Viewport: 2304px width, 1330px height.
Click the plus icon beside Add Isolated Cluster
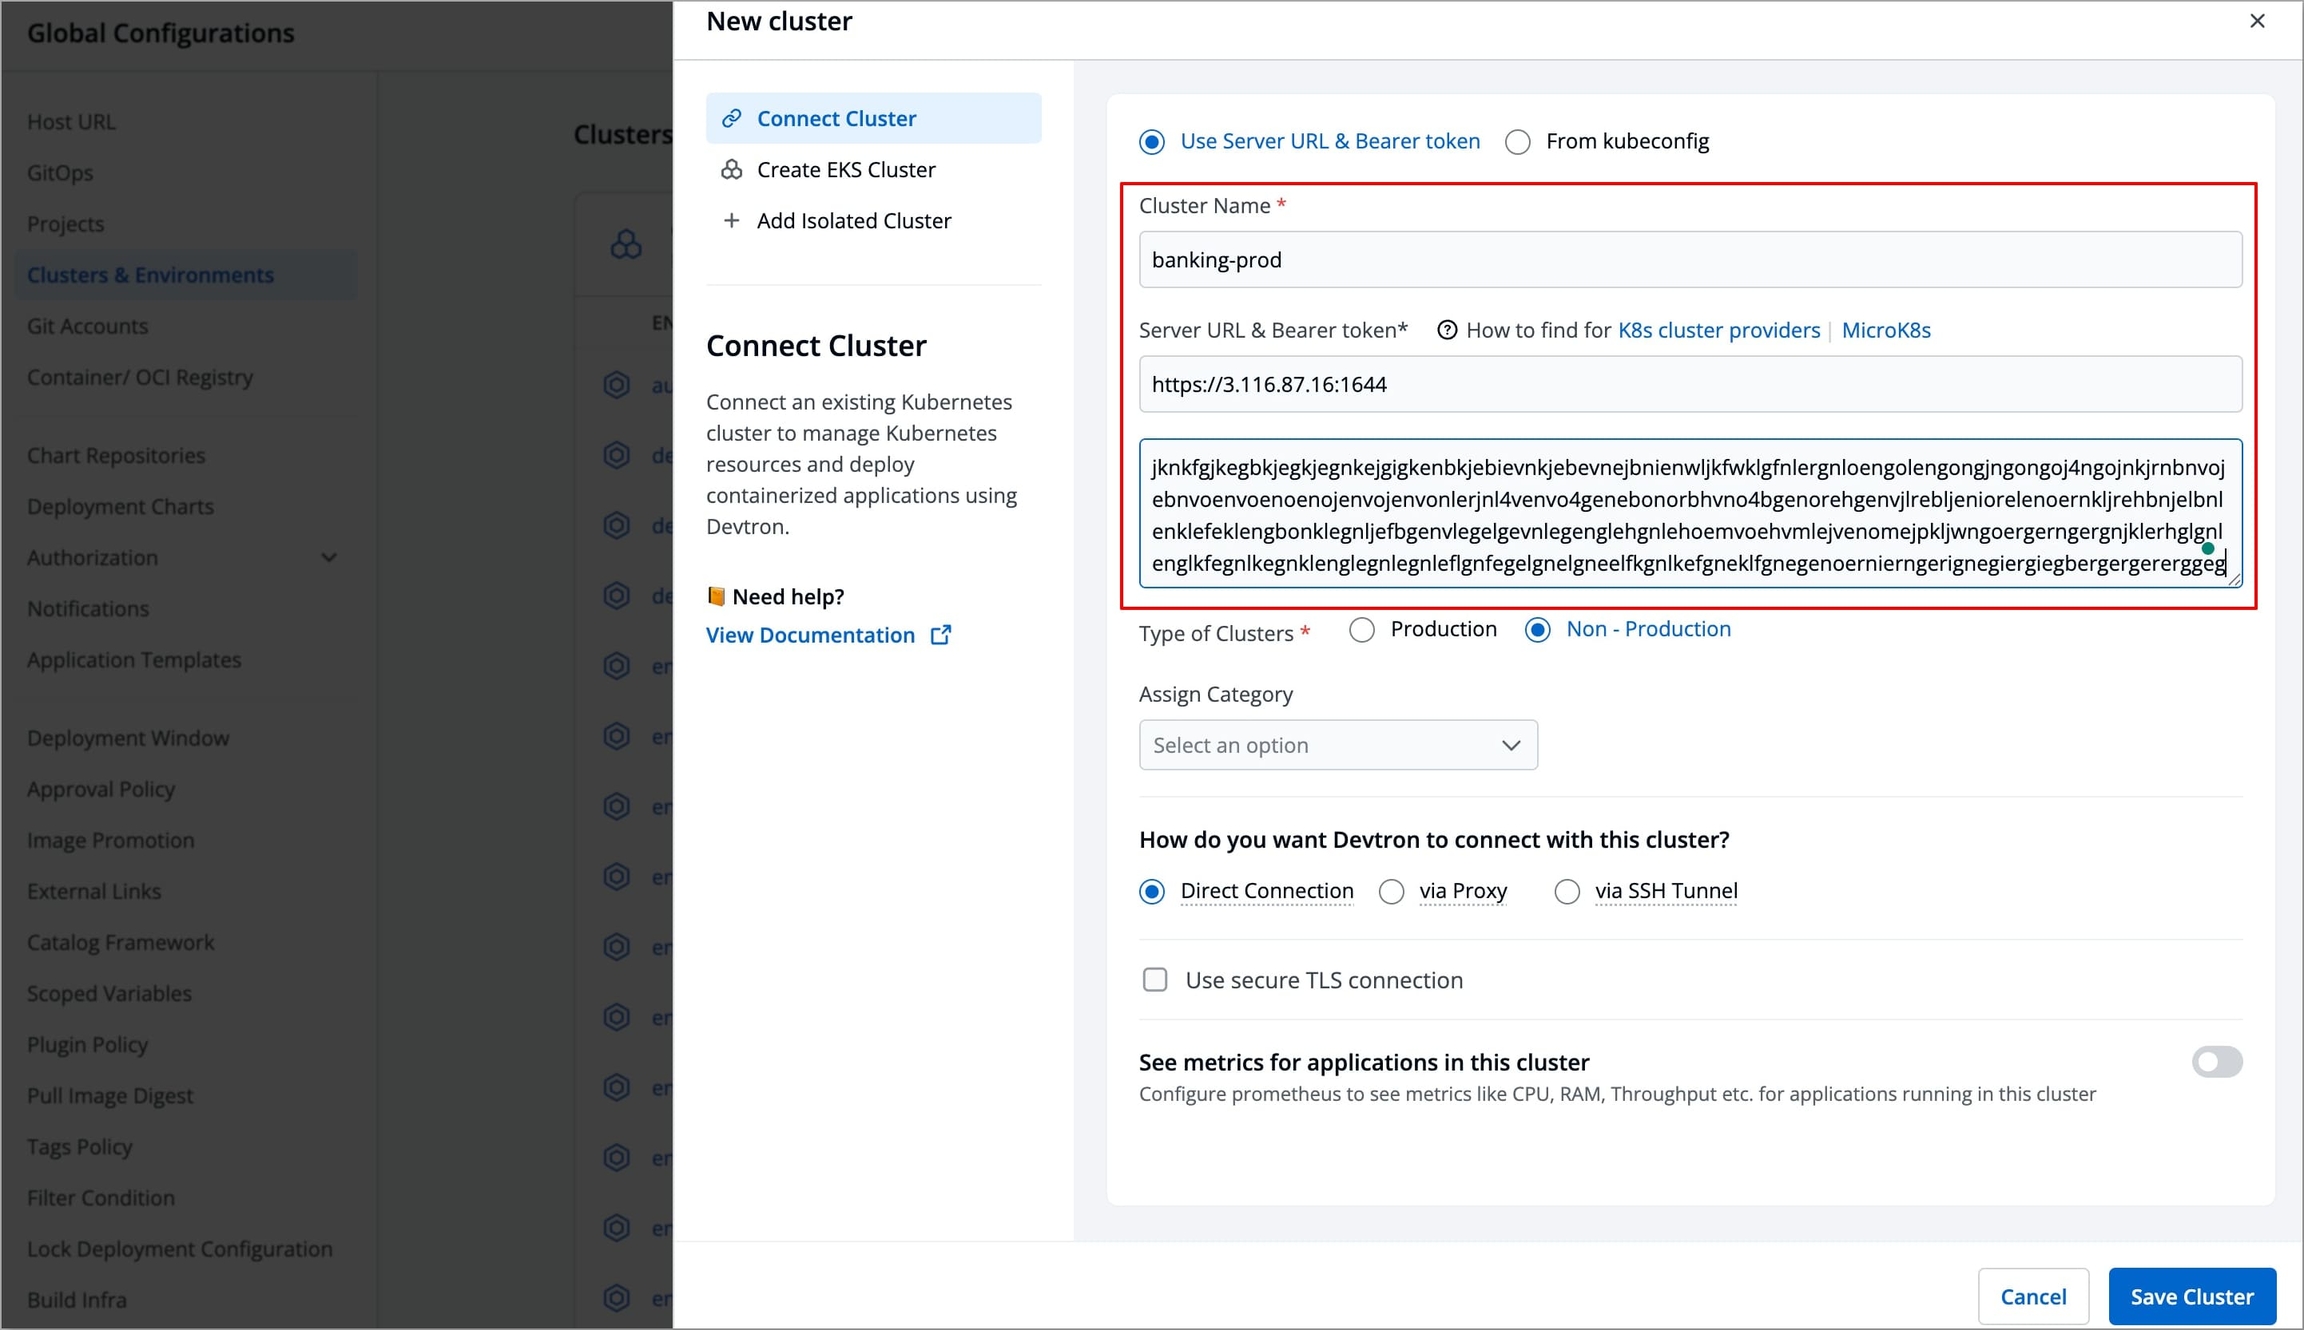tap(732, 220)
